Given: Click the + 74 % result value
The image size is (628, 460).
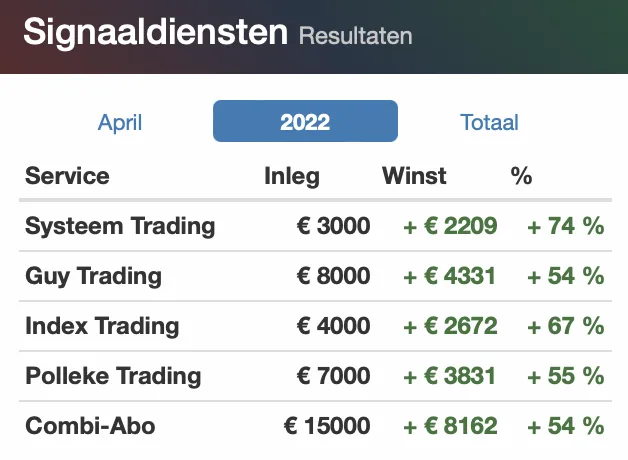Looking at the screenshot, I should 566,226.
